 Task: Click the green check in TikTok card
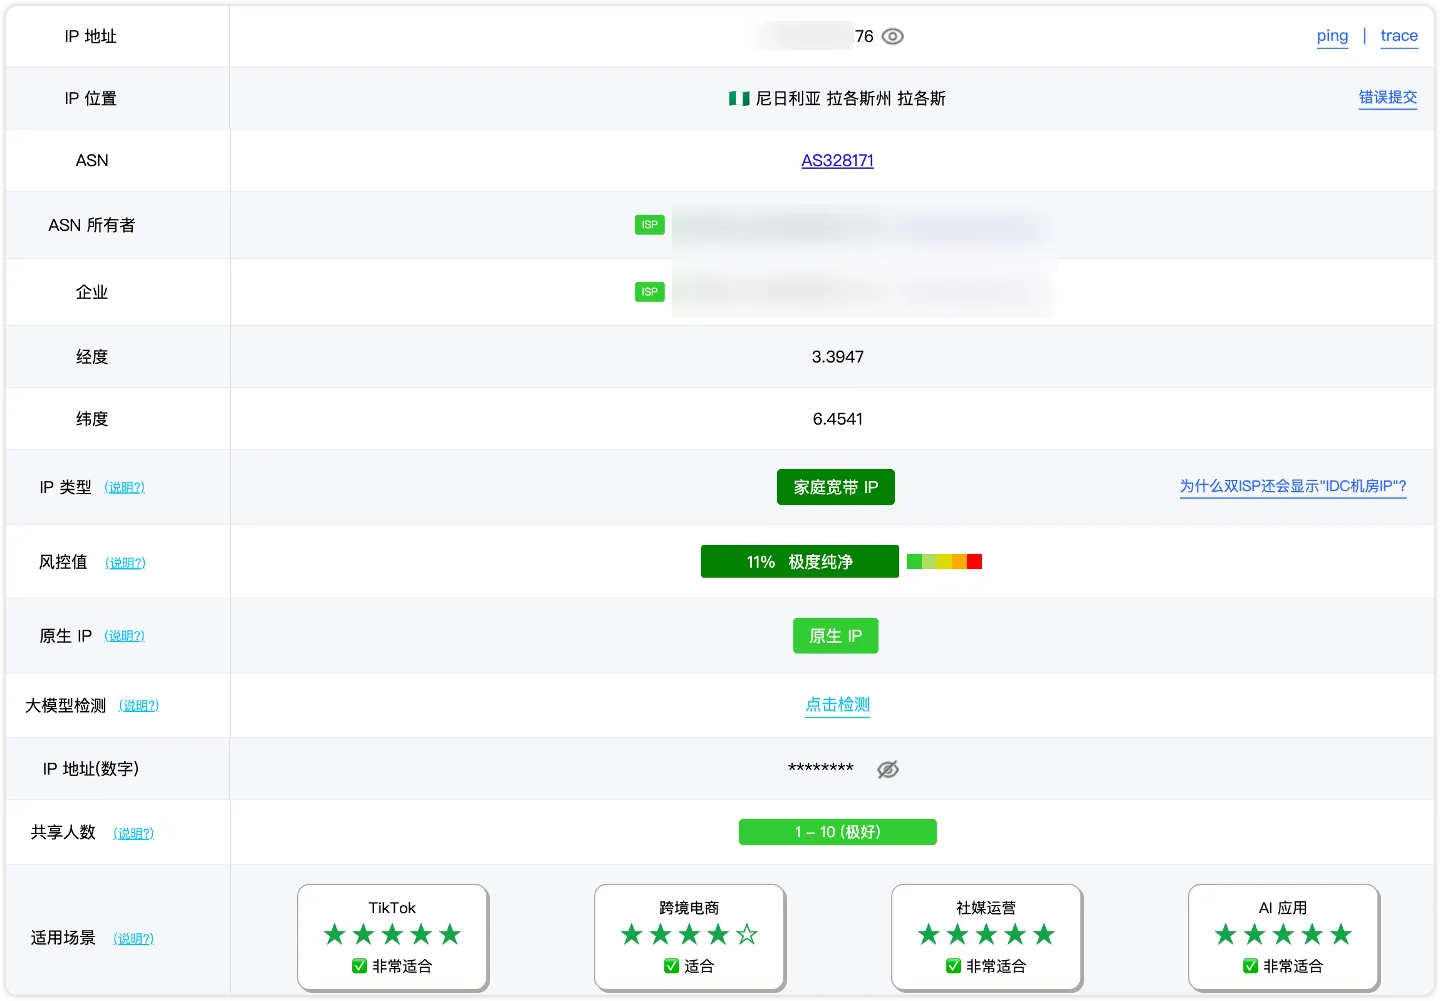(359, 966)
